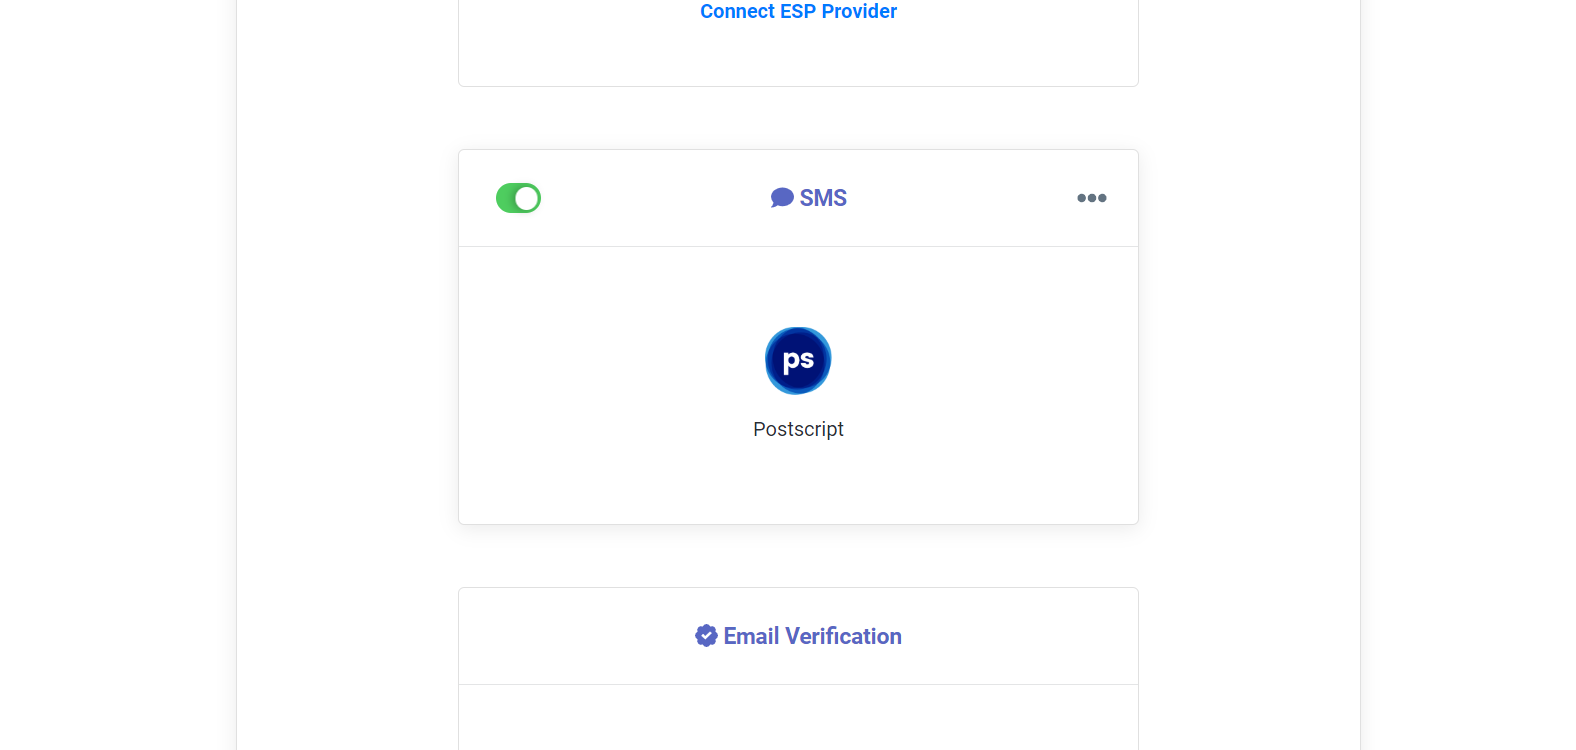Reveal hidden actions via the ellipsis control
Image resolution: width=1576 pixels, height=750 pixels.
coord(1091,197)
